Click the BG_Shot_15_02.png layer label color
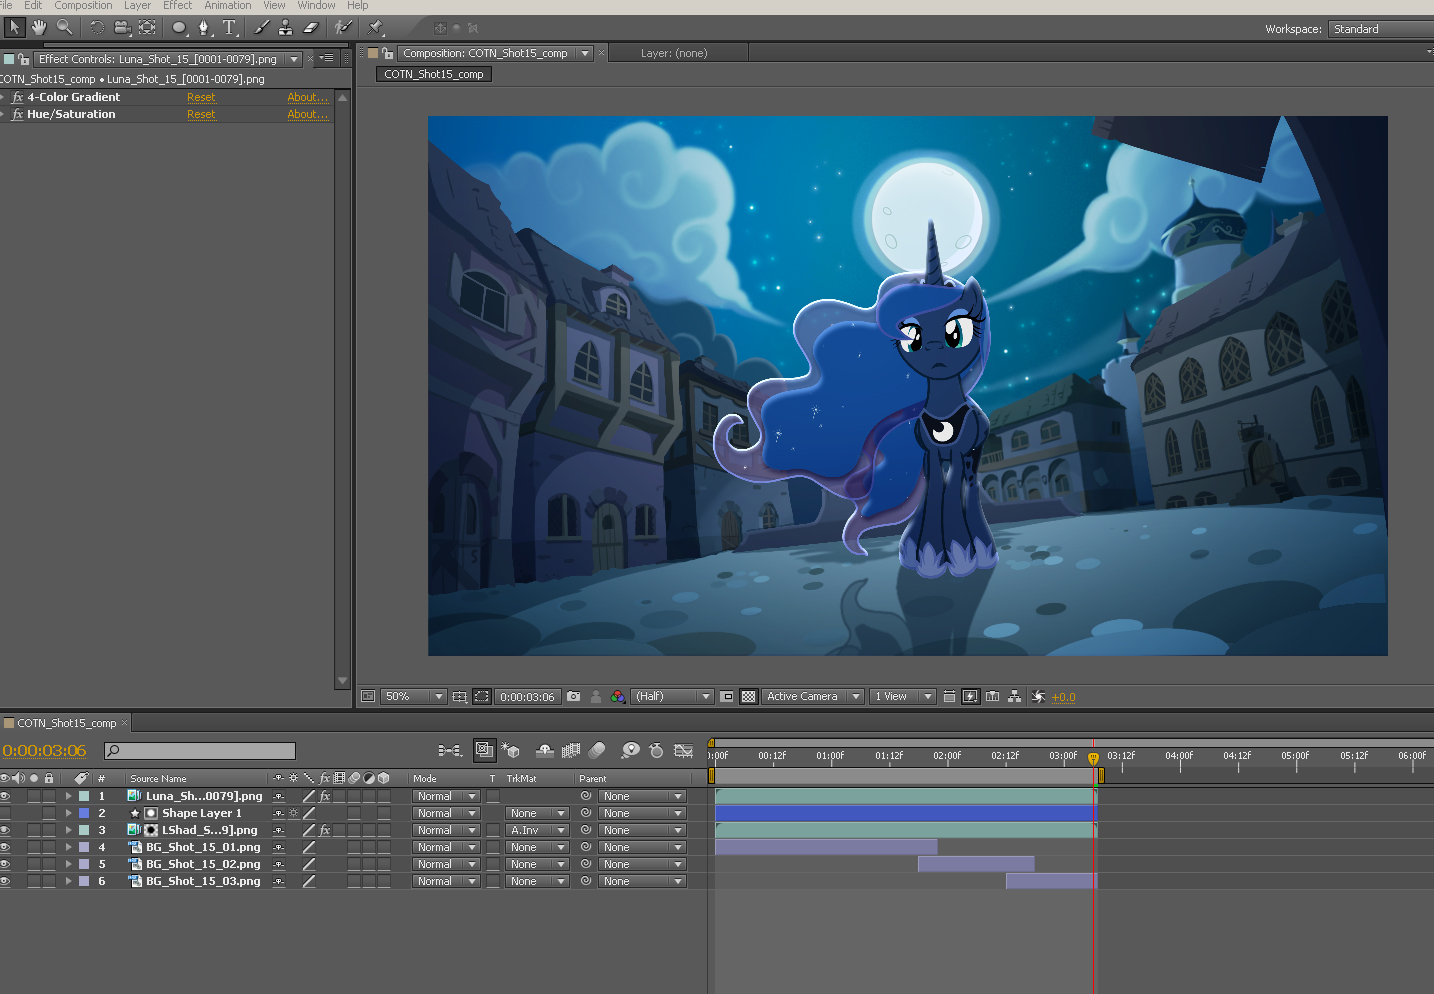Image resolution: width=1434 pixels, height=994 pixels. coord(84,865)
